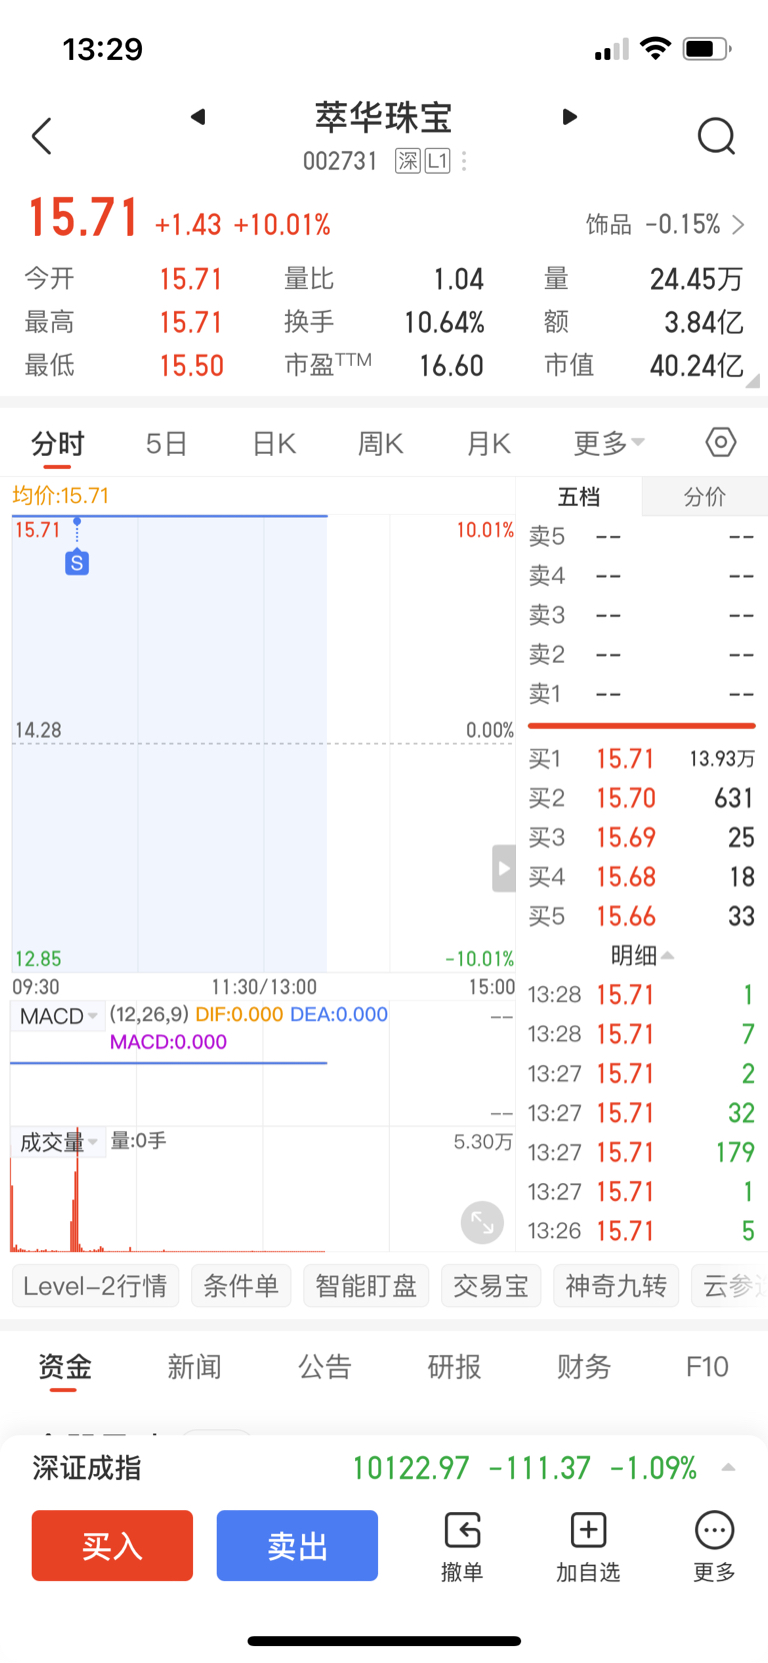The width and height of the screenshot is (768, 1663).
Task: Tap the intraday price chart area
Action: click(263, 743)
